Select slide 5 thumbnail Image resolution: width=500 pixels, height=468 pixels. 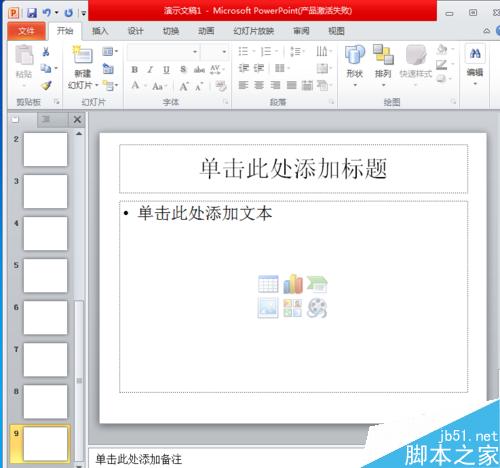coord(45,276)
